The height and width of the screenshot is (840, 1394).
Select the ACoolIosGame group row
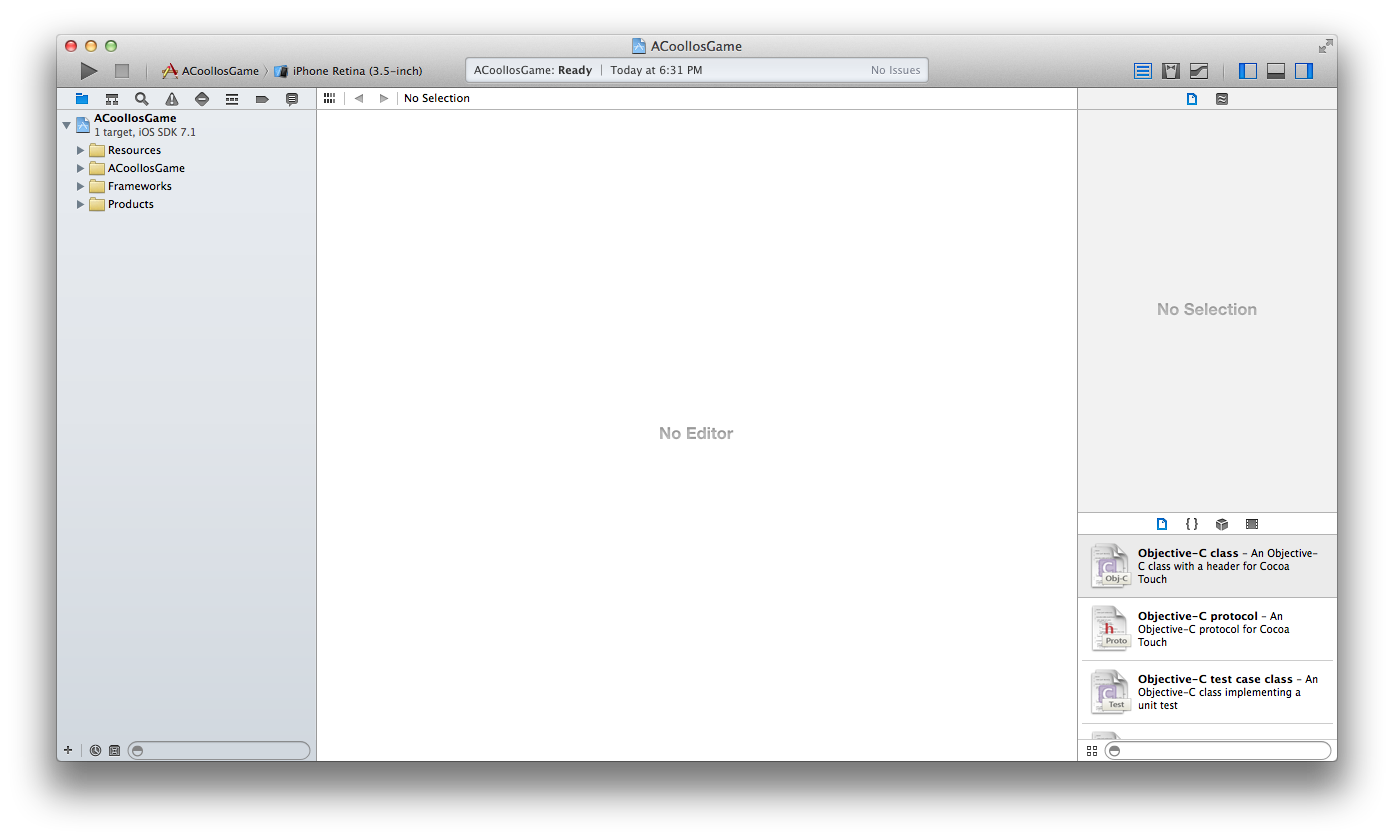point(186,168)
